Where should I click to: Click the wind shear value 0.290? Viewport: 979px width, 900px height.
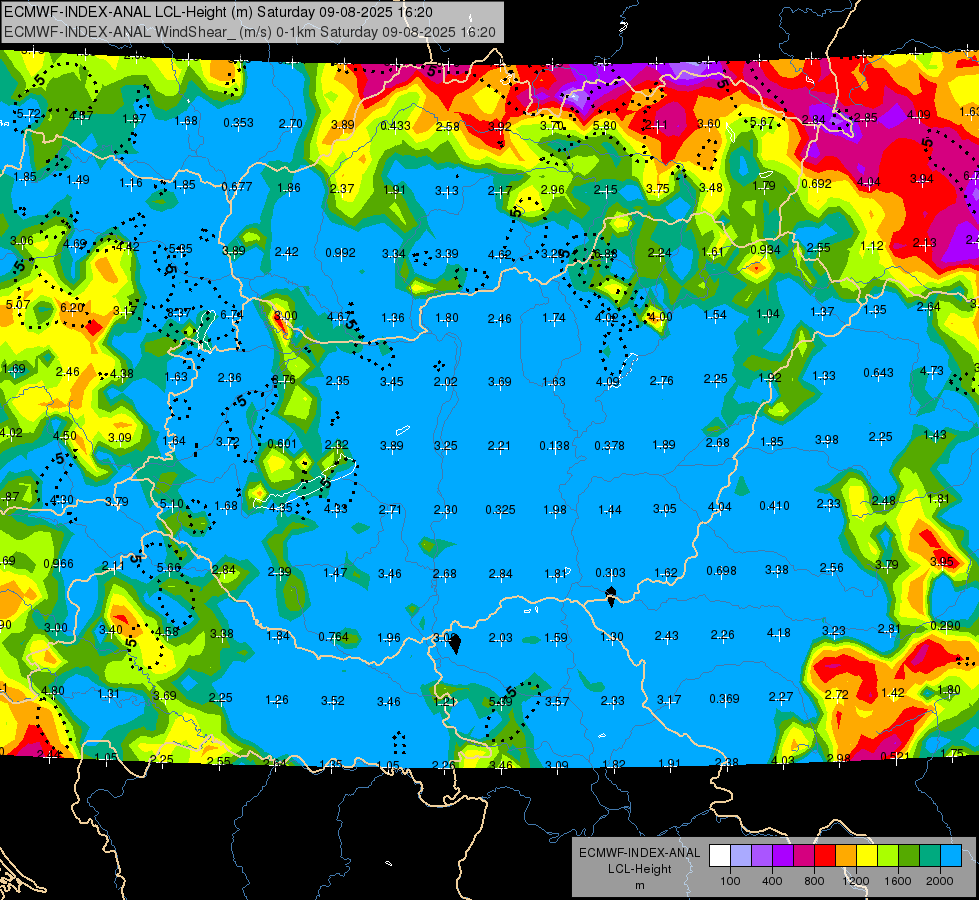945,625
